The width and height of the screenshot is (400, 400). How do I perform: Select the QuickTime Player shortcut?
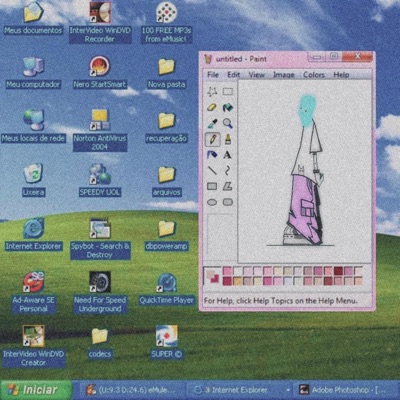click(x=166, y=289)
